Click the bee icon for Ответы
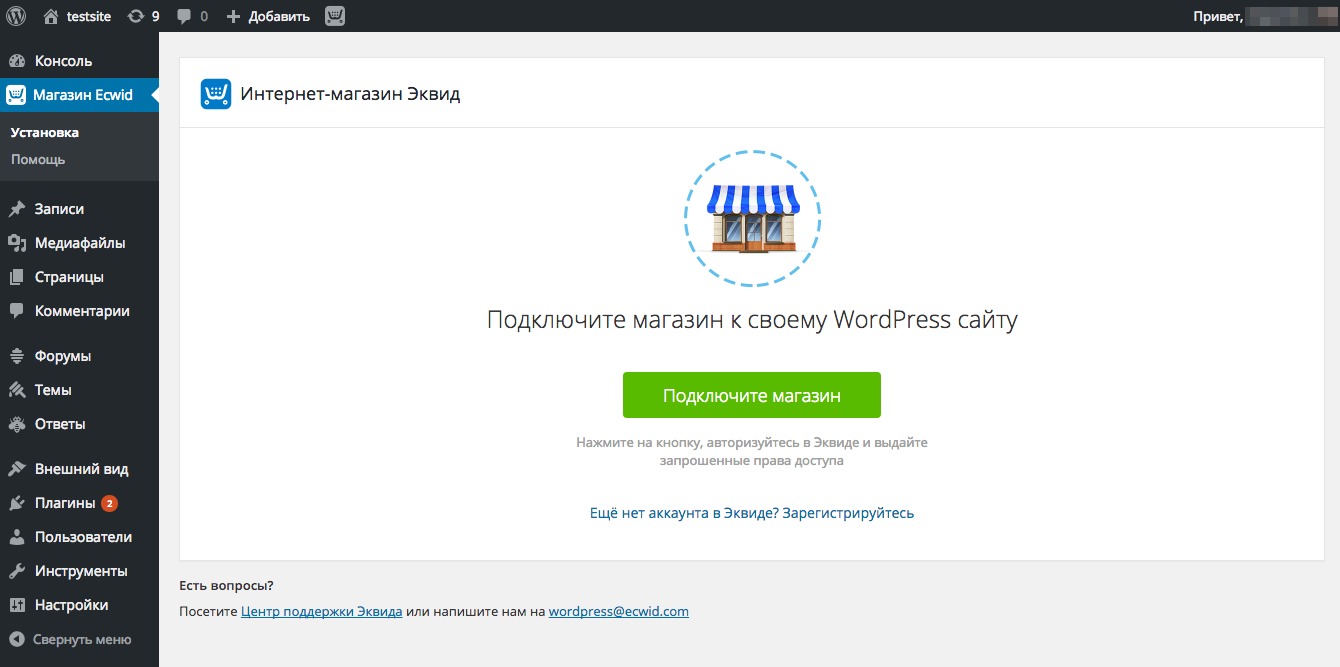The width and height of the screenshot is (1340, 667). (16, 424)
